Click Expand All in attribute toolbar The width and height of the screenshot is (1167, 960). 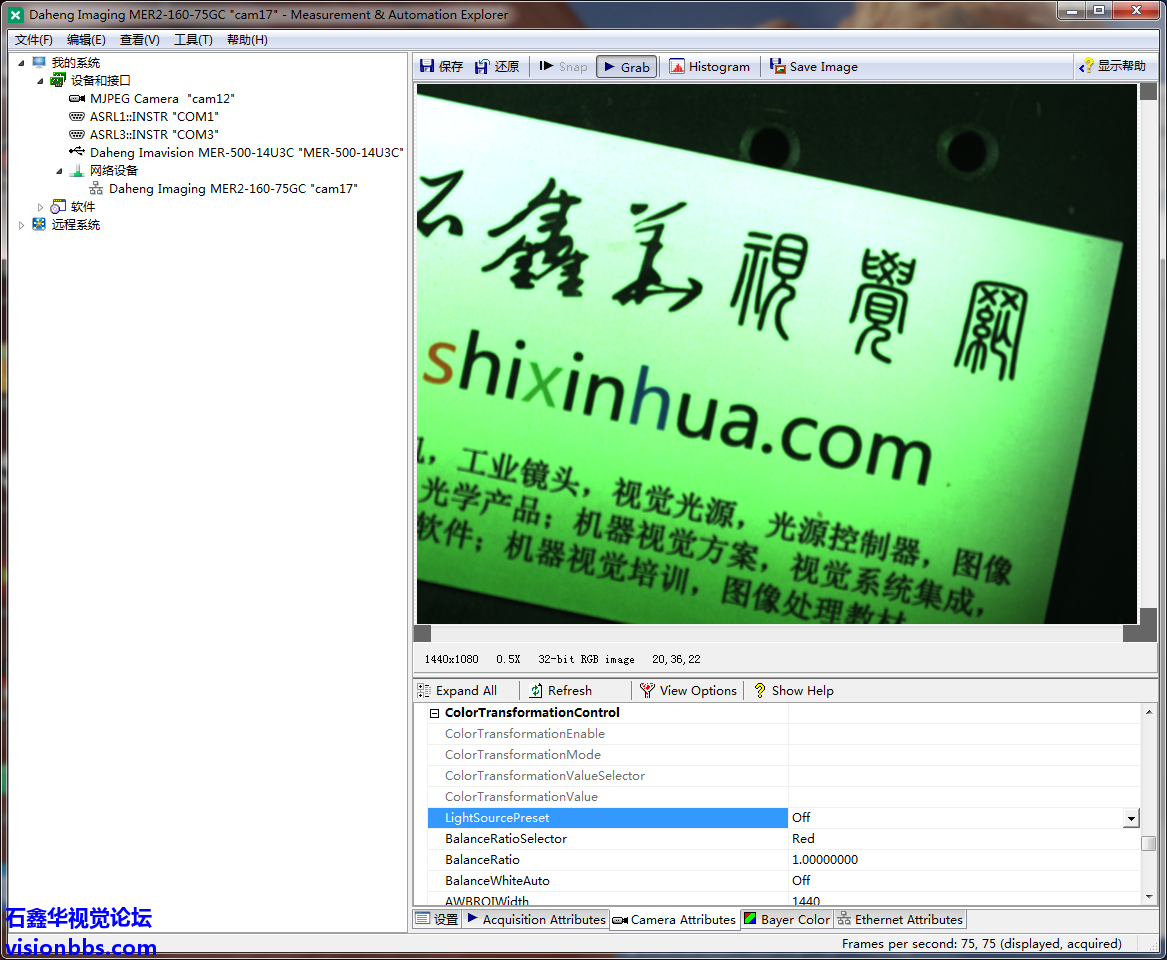click(x=425, y=691)
